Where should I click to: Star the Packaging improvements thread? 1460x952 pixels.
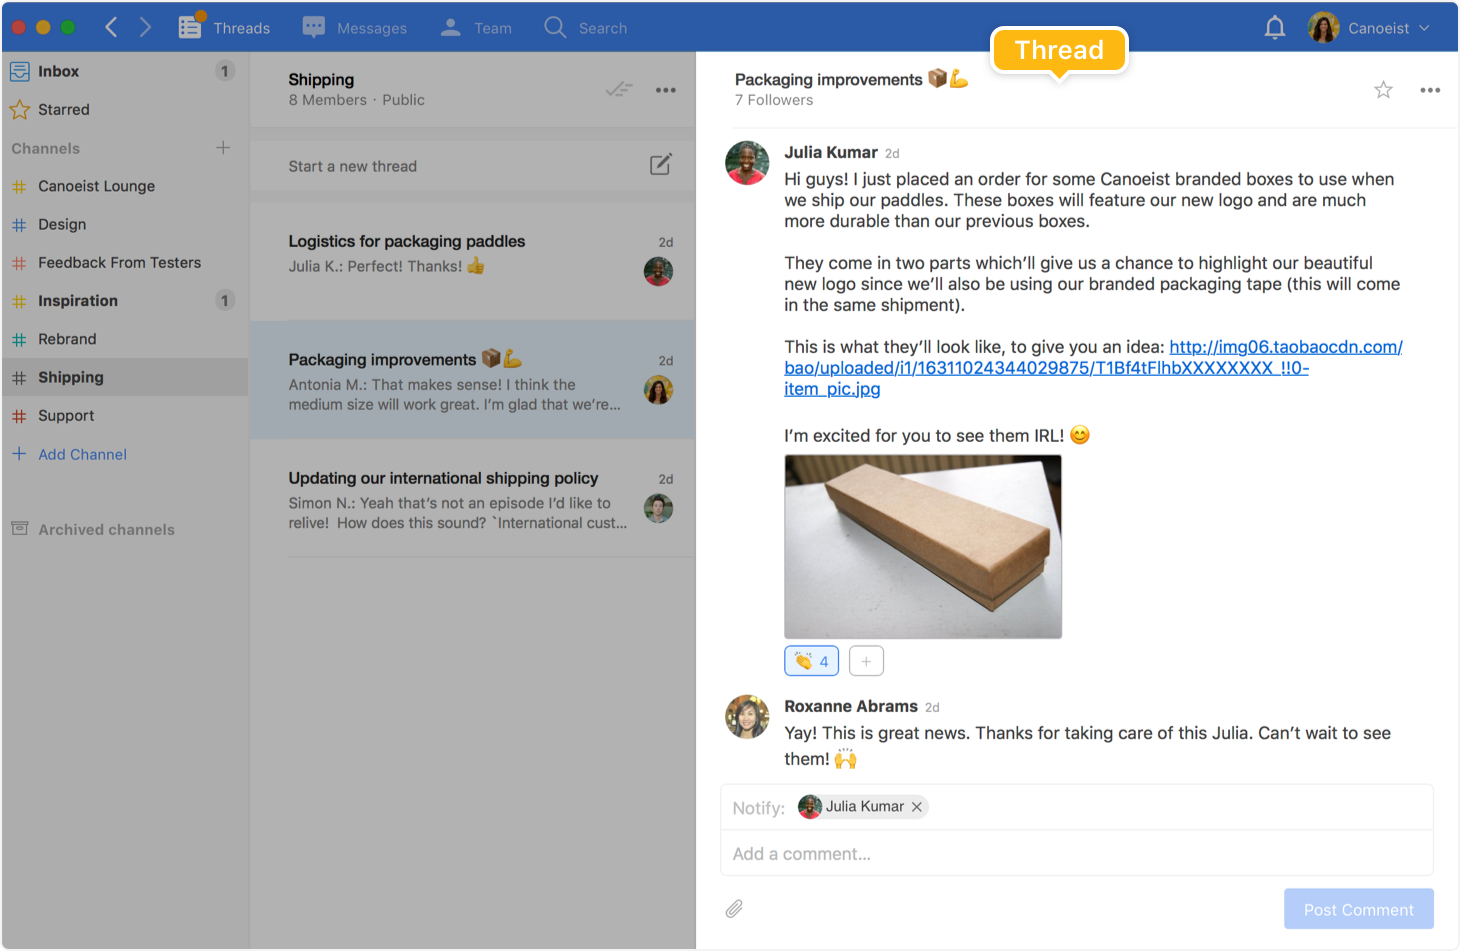tap(1383, 90)
